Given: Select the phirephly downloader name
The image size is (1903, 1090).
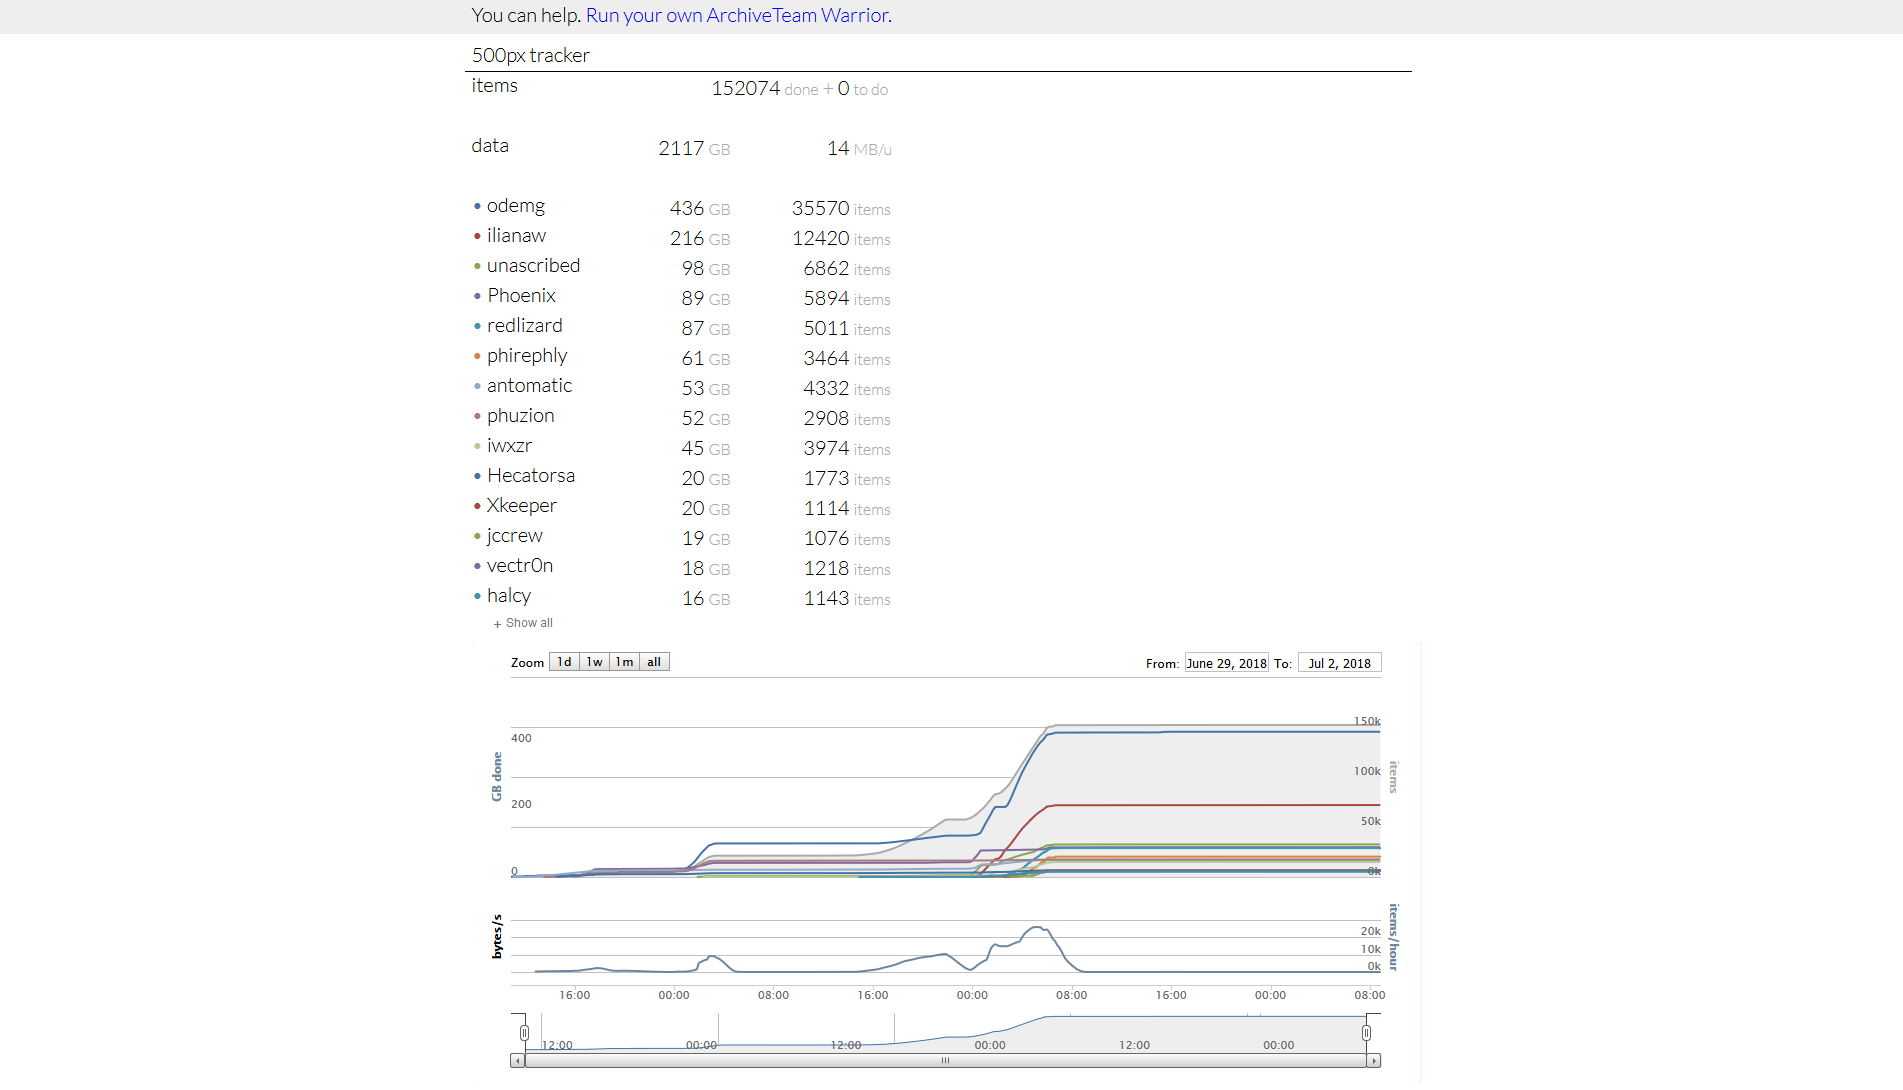Looking at the screenshot, I should click(527, 356).
